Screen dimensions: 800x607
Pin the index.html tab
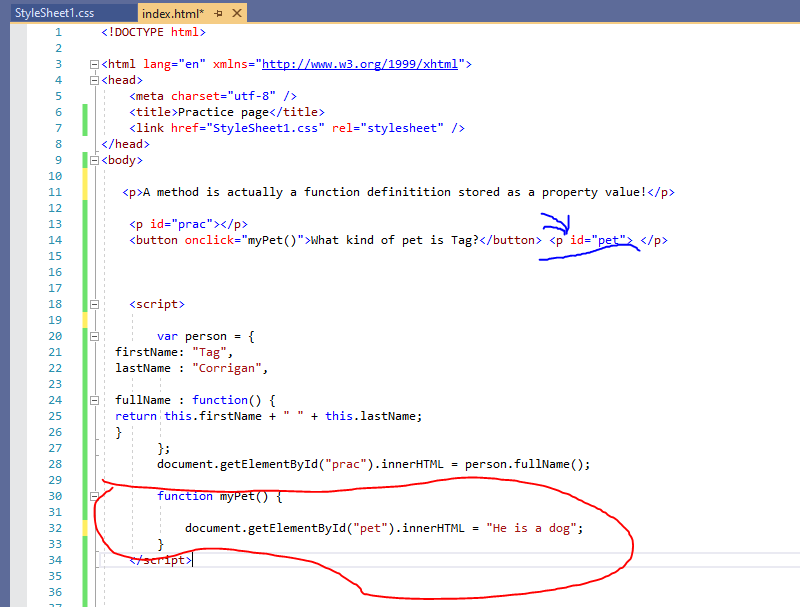218,13
